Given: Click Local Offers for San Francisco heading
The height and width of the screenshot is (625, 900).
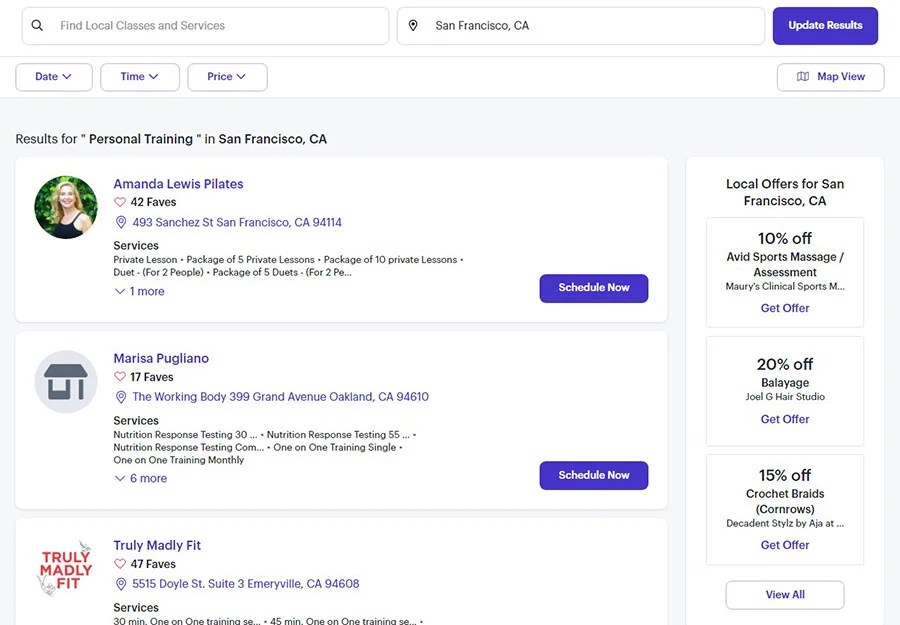Looking at the screenshot, I should point(785,192).
